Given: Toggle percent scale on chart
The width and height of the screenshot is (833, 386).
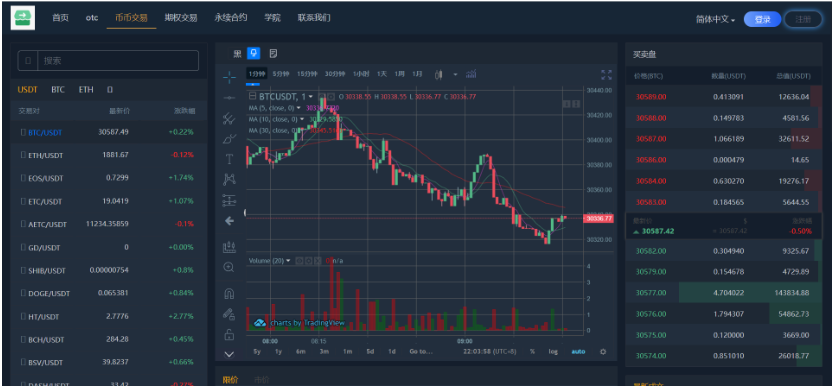Looking at the screenshot, I should pyautogui.click(x=532, y=351).
